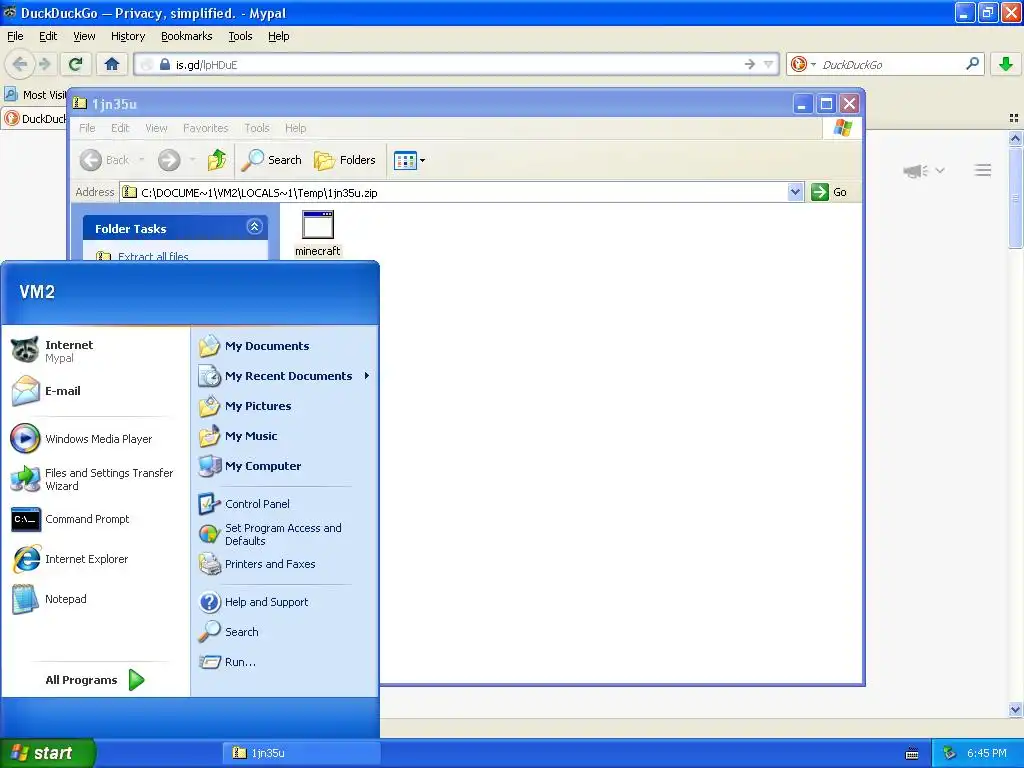Click Mypal reload page button
The image size is (1024, 768).
coord(75,64)
